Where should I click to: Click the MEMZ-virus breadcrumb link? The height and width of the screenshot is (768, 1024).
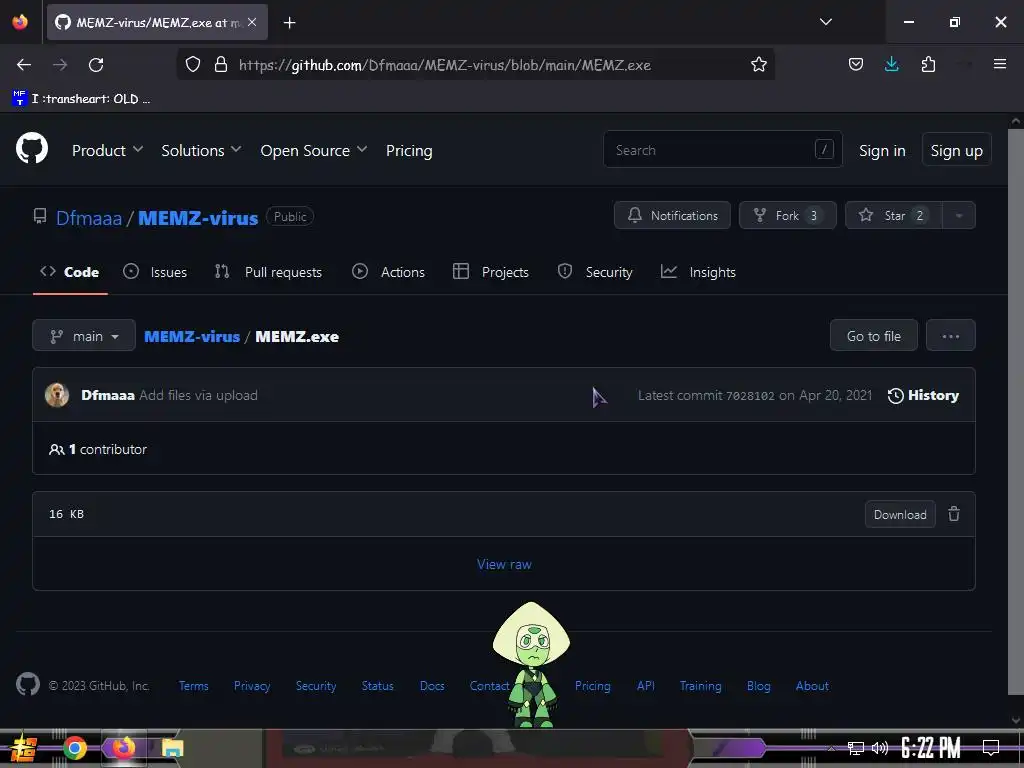click(192, 336)
